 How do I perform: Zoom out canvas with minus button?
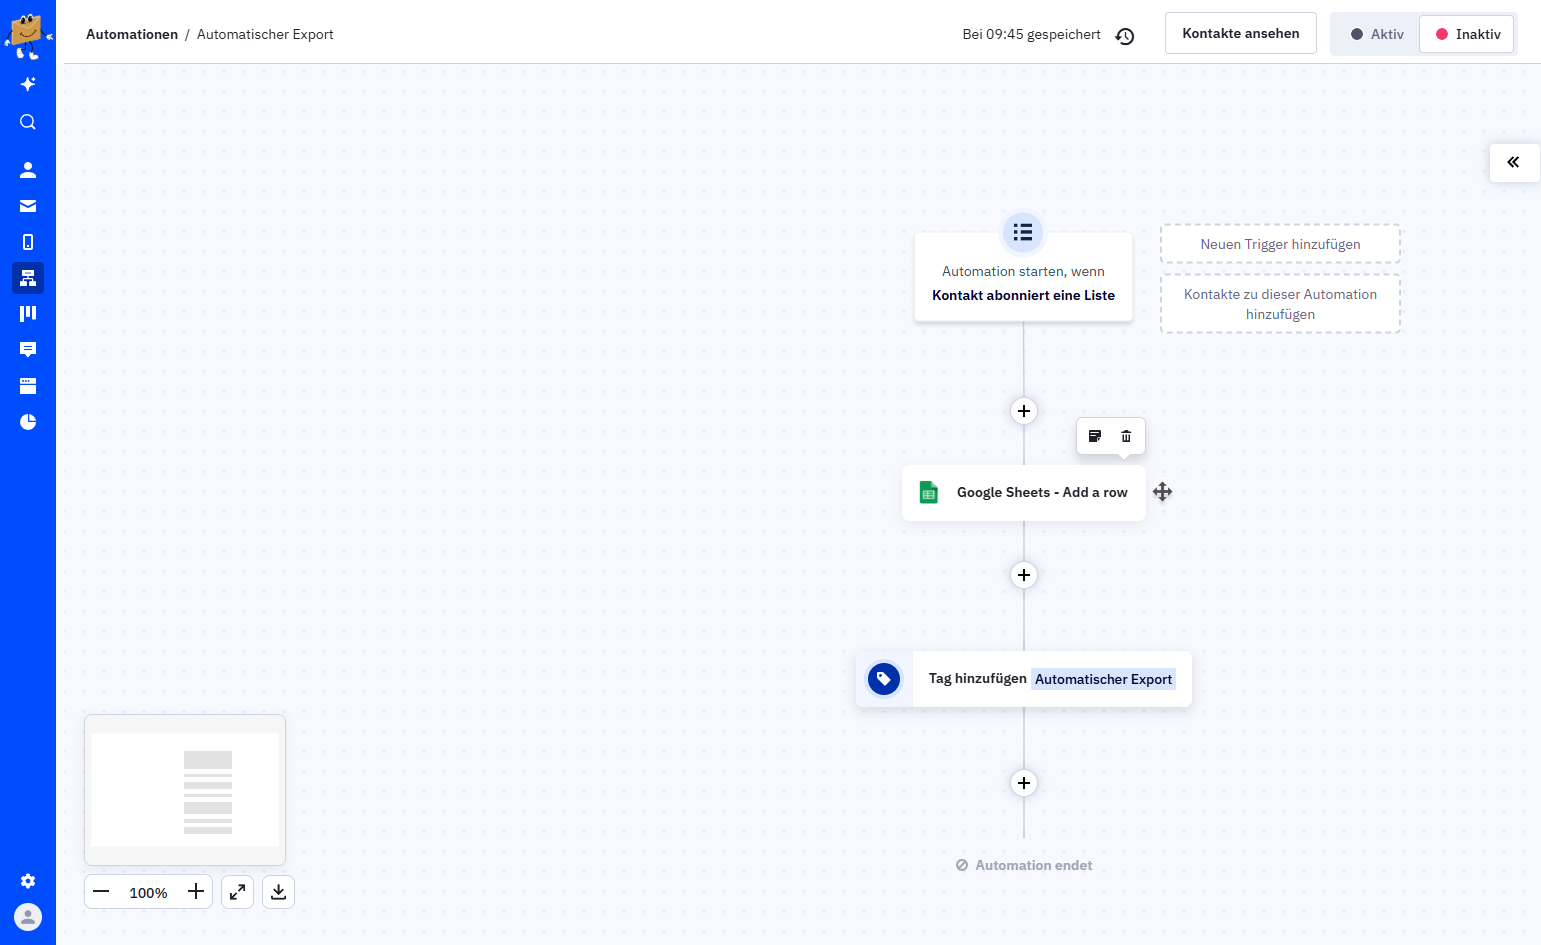(101, 892)
